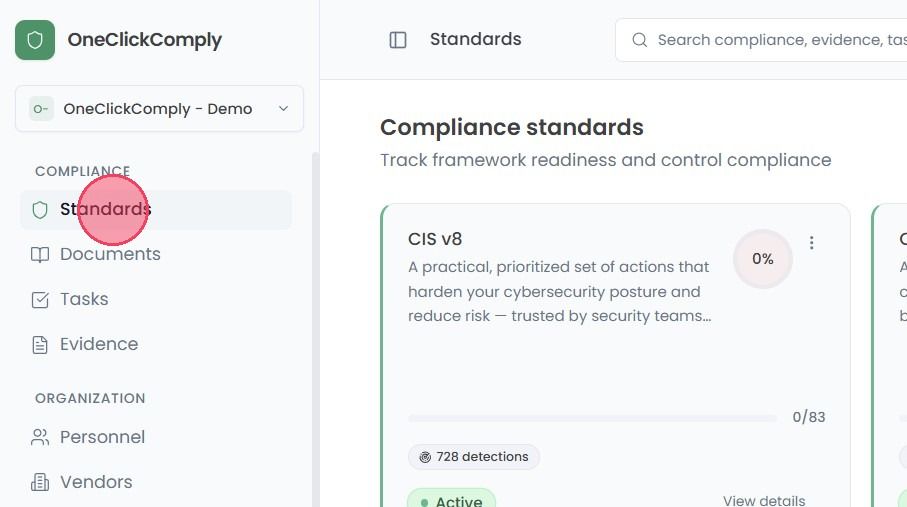
Task: Open Personnel in the sidebar
Action: click(102, 437)
